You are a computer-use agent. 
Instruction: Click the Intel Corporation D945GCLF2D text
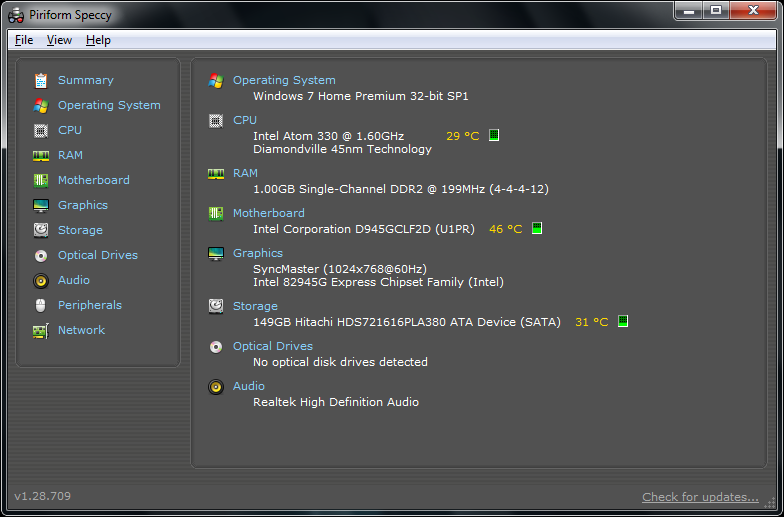pos(364,229)
